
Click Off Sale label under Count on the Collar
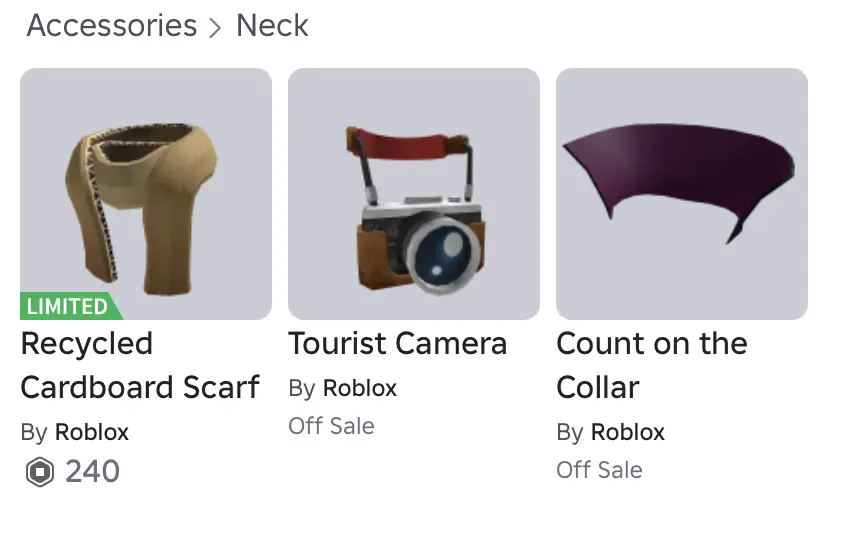point(600,470)
